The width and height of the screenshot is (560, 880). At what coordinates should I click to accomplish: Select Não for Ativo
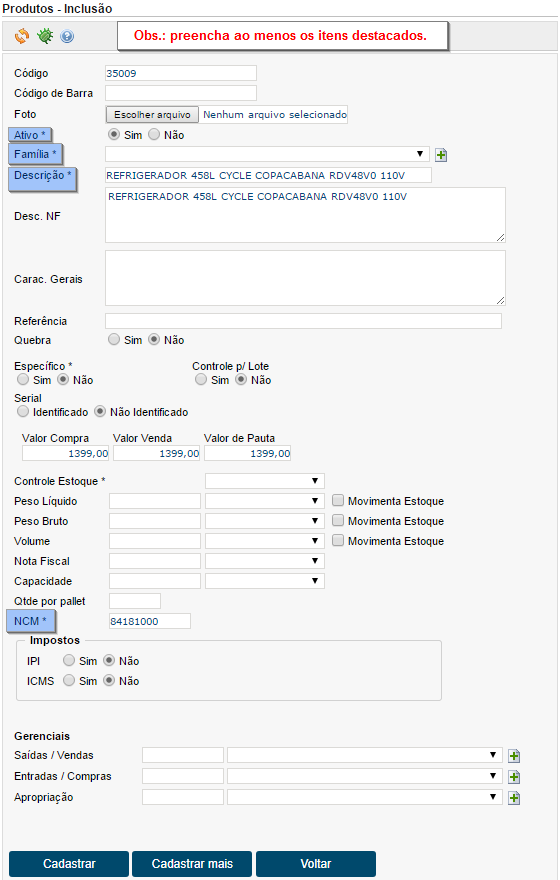click(x=154, y=135)
